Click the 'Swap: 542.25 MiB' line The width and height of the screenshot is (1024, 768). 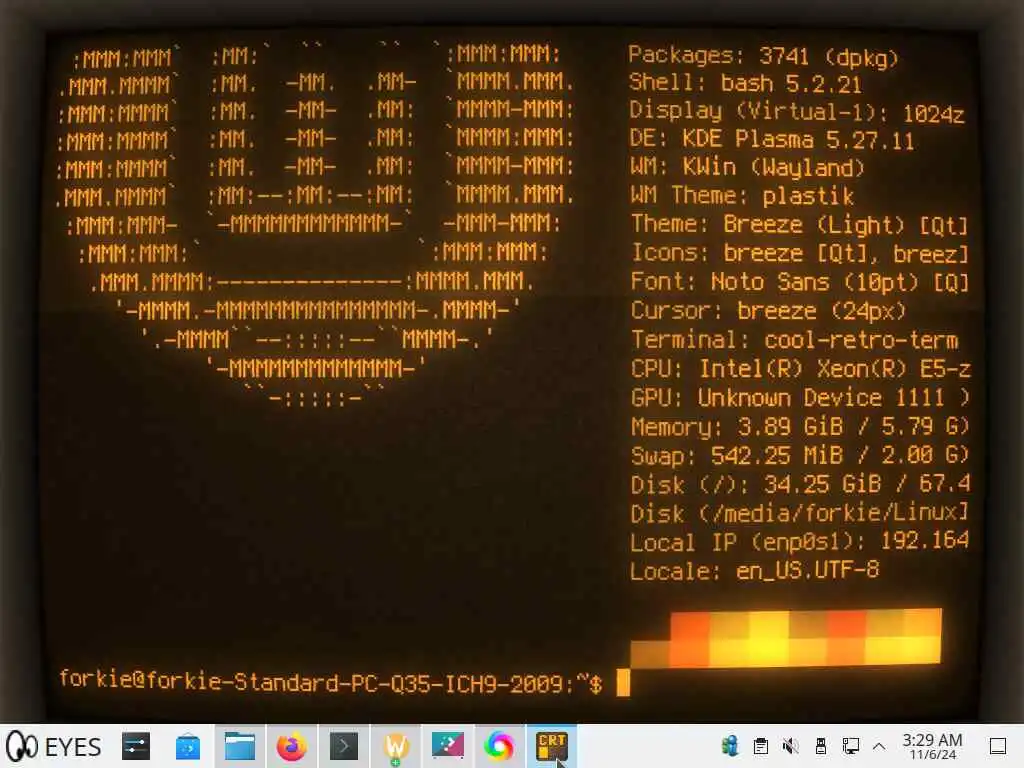(800, 455)
